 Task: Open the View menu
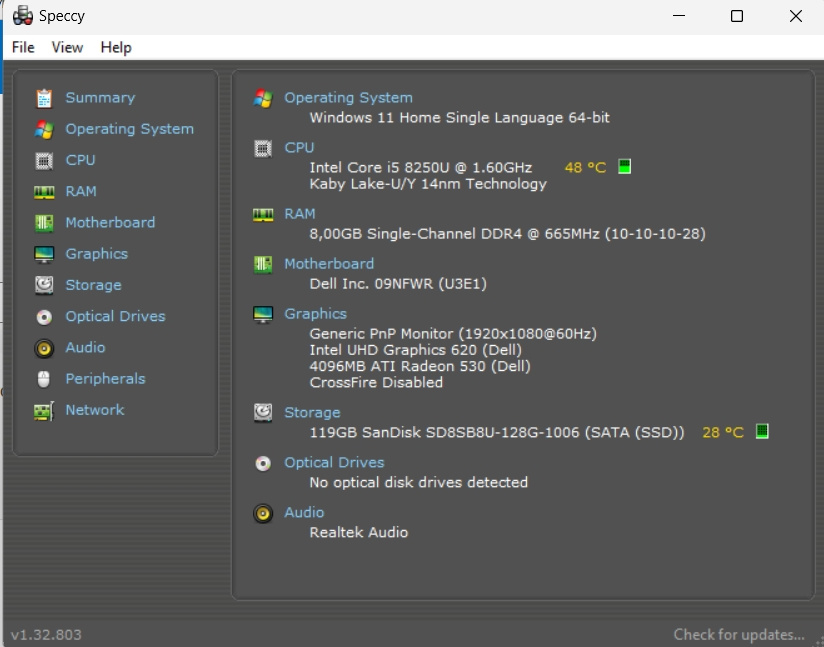pos(67,47)
